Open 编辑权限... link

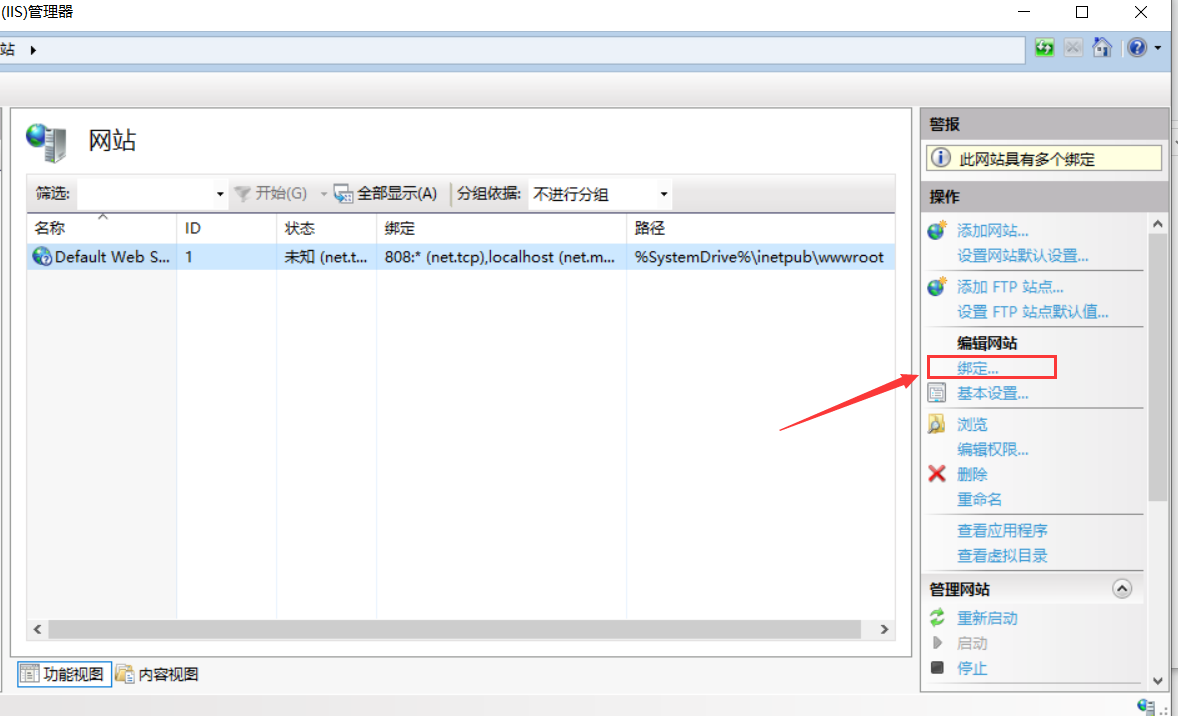[992, 449]
